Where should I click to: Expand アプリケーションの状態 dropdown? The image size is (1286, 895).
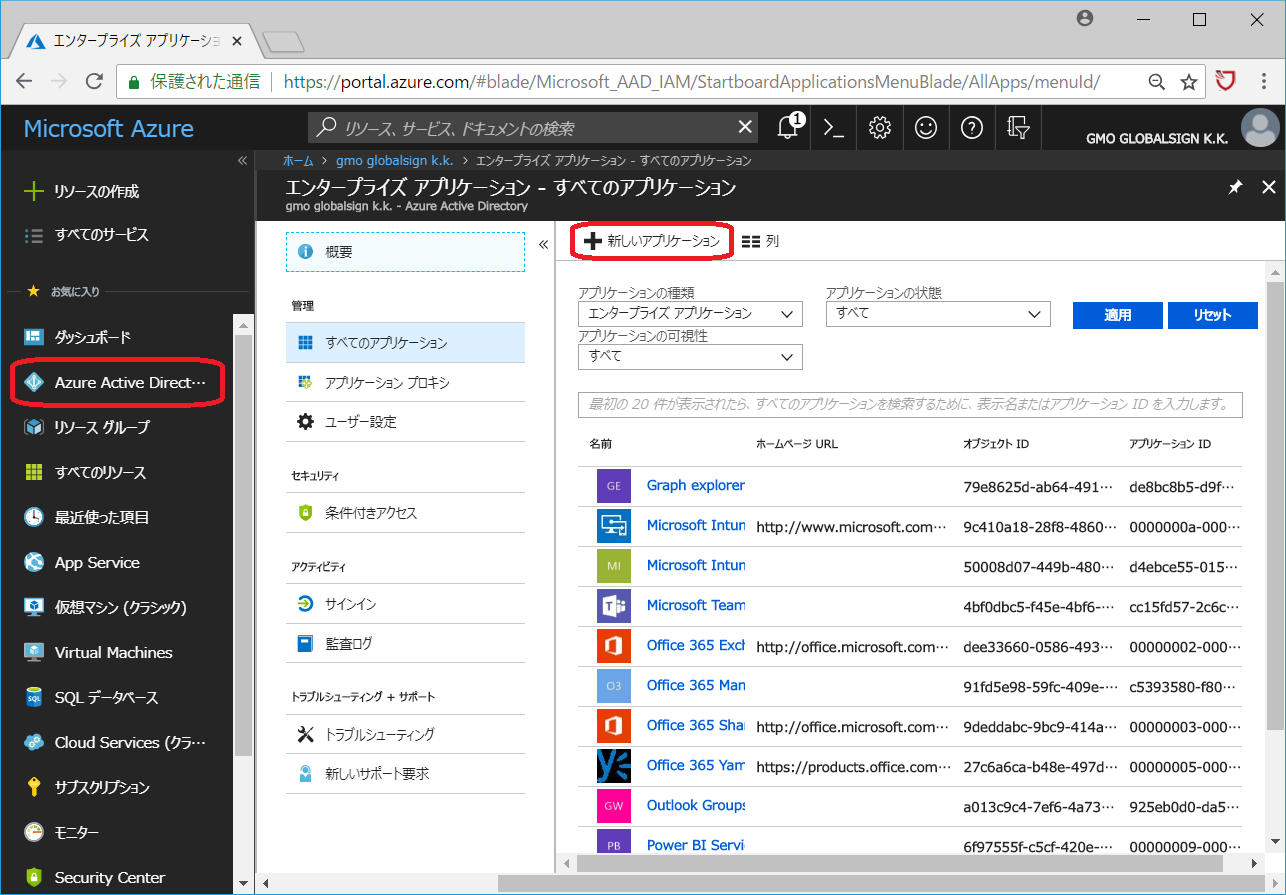(938, 313)
